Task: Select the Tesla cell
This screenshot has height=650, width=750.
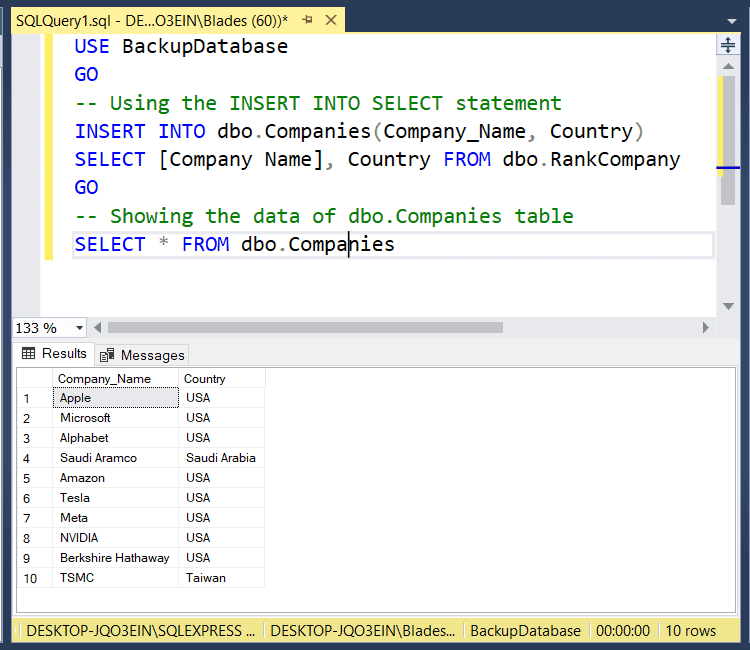Action: [x=115, y=498]
